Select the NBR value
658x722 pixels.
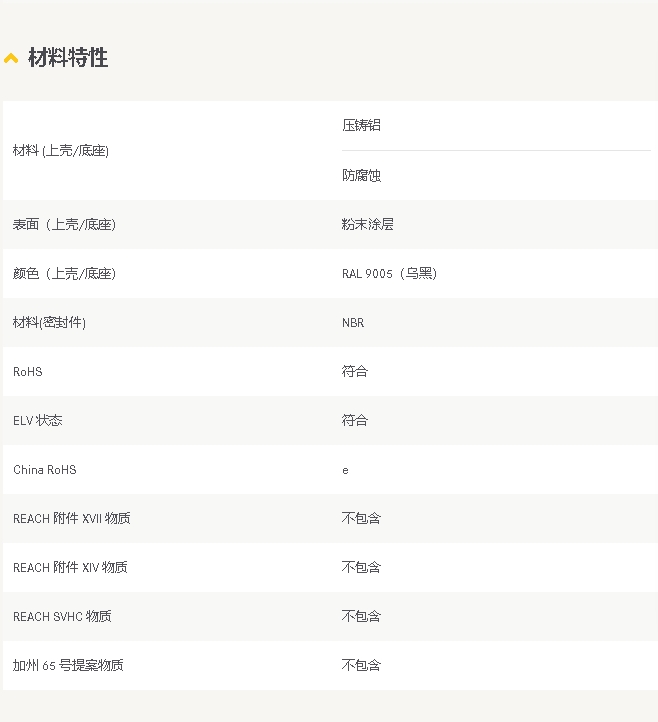[x=353, y=323]
